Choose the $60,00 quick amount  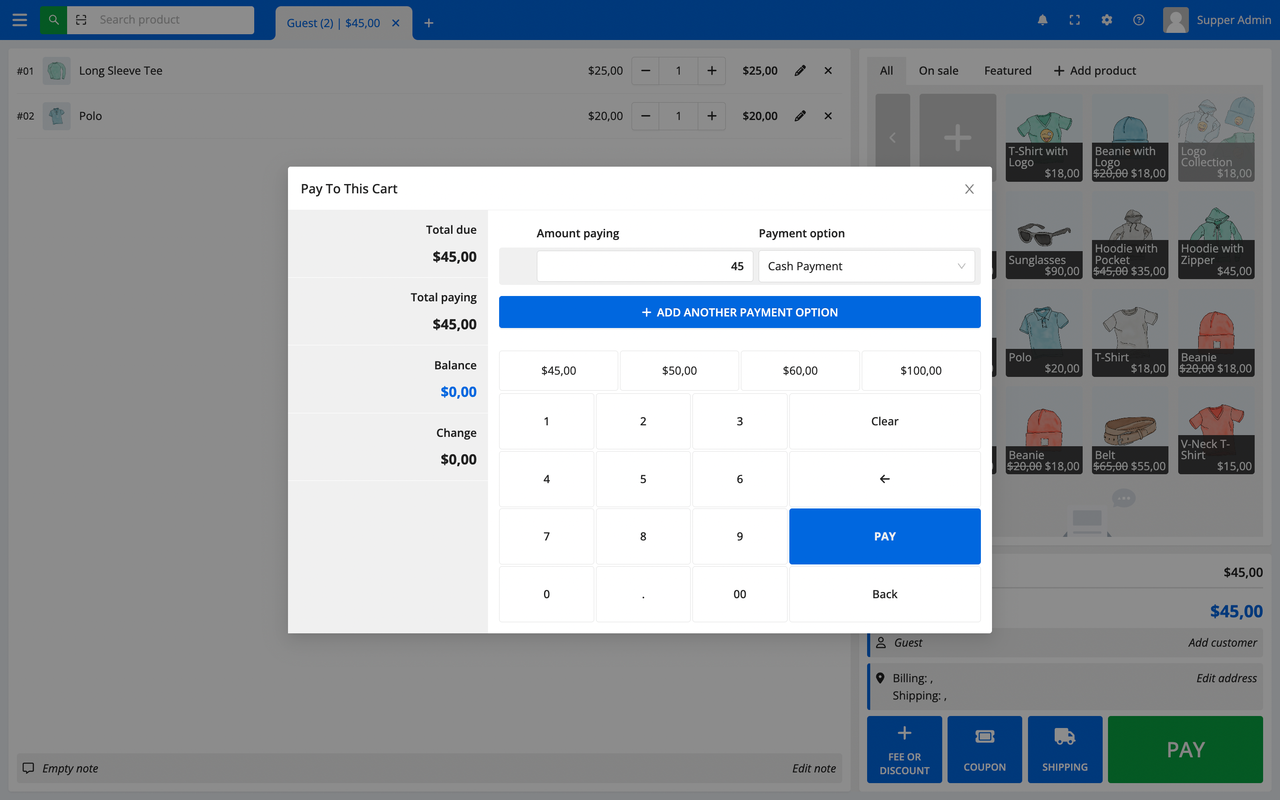[800, 371]
